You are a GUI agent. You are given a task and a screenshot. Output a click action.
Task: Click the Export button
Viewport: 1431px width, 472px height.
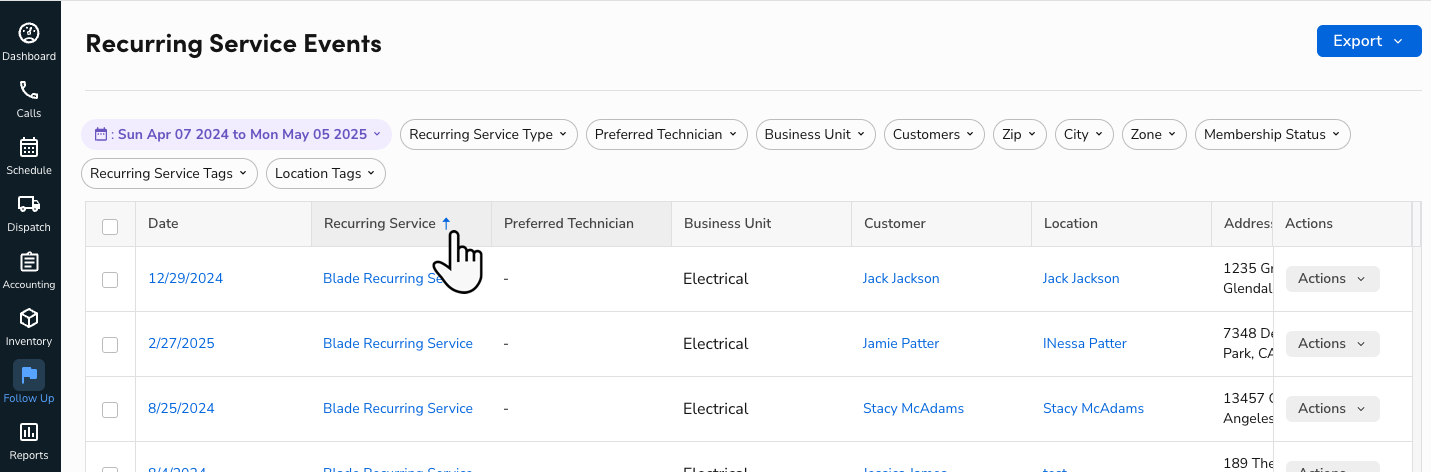[x=1368, y=41]
